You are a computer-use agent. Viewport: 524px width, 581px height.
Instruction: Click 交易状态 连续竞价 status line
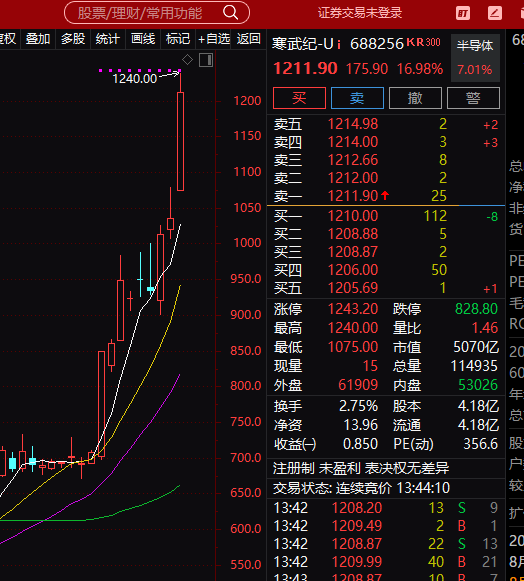pyautogui.click(x=361, y=488)
